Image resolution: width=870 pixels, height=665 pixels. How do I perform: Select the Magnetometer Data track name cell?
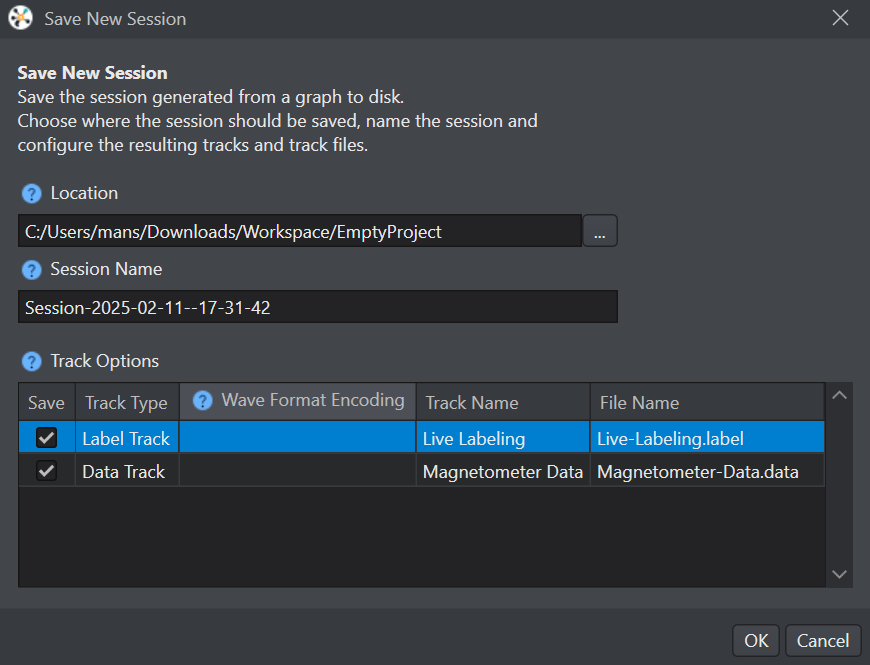(x=503, y=471)
